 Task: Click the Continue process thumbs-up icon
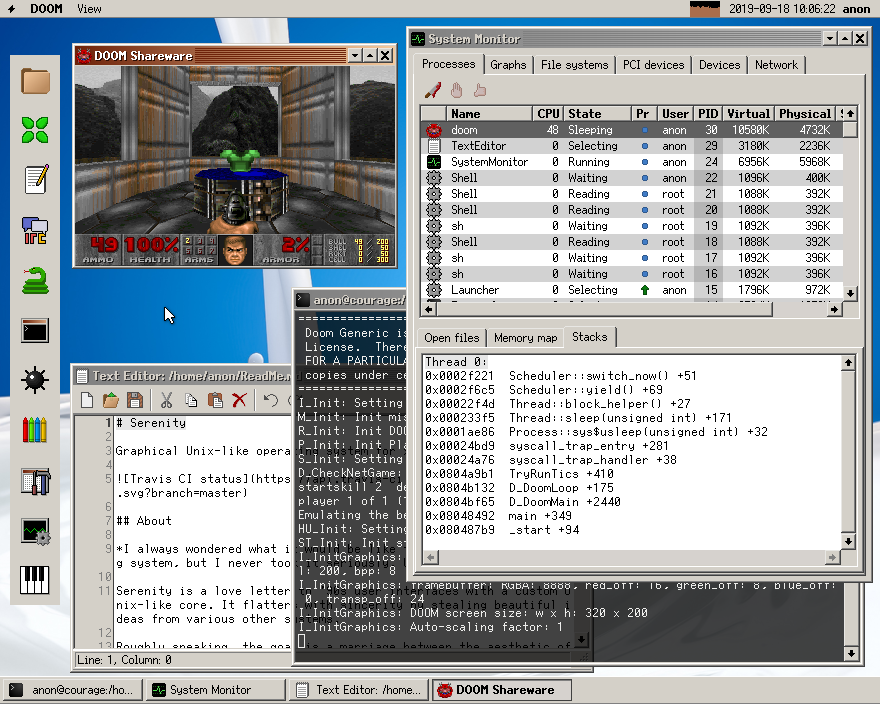(479, 90)
